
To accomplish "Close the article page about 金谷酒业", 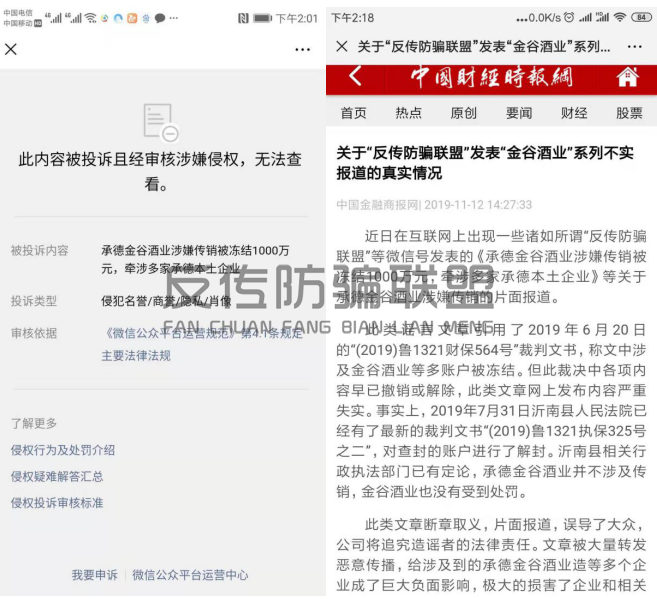I will click(x=341, y=47).
